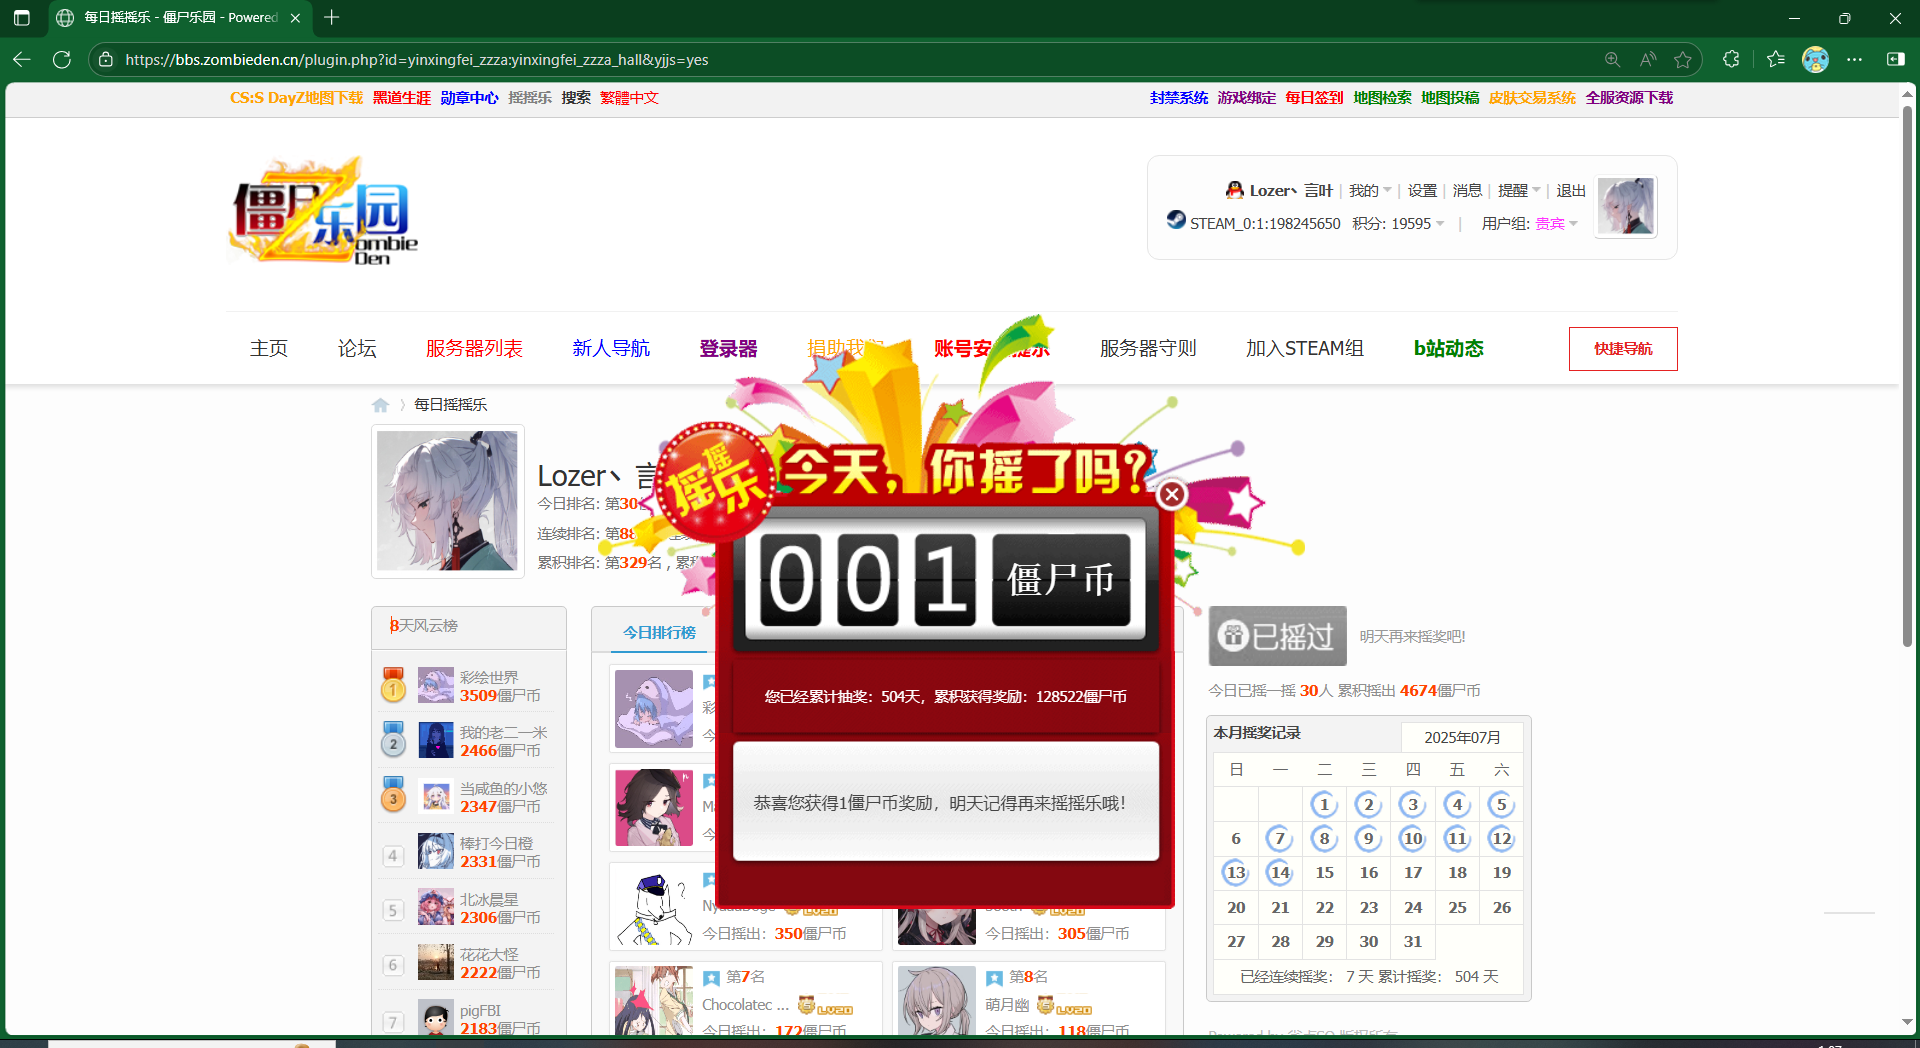
Task: Open 彩绘世界 user in 8天风云榜
Action: [489, 677]
